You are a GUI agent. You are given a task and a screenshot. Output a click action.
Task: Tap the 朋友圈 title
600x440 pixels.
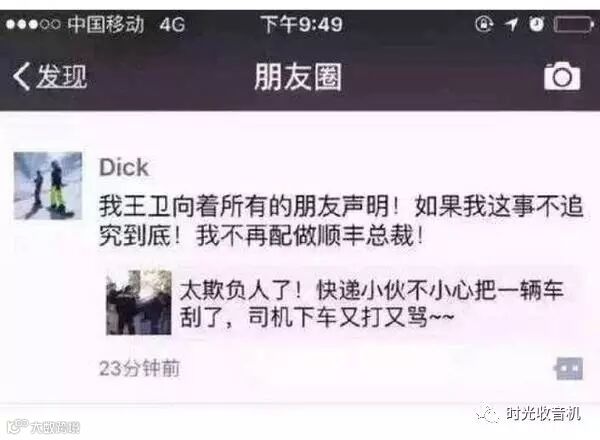(x=298, y=77)
